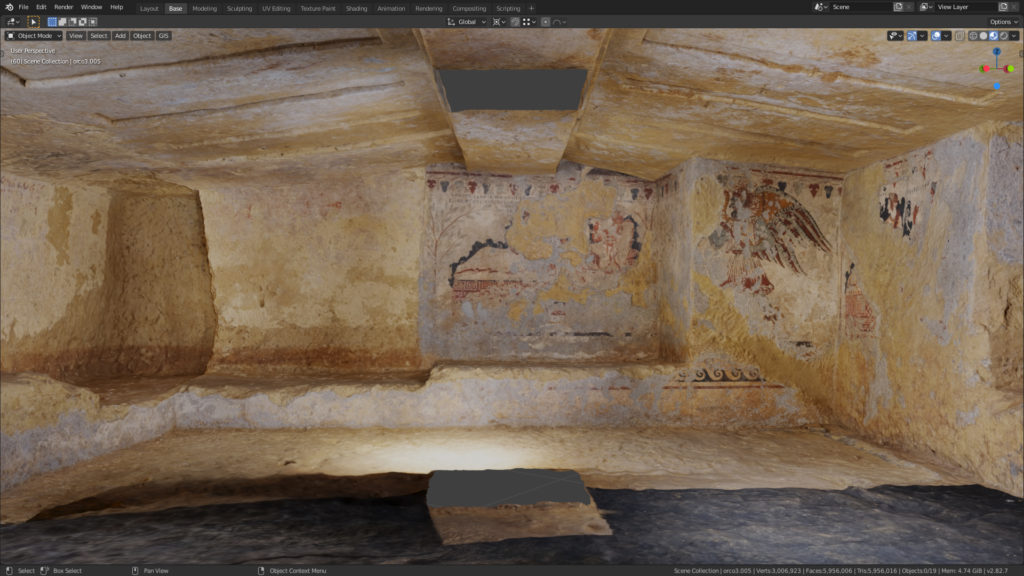Viewport: 1024px width, 576px height.
Task: Click the red X axis gizmo handle
Action: tap(985, 69)
